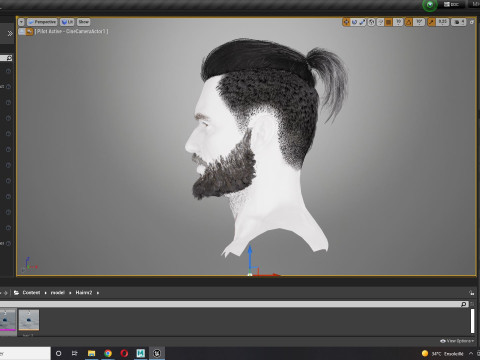Select the third folder in breadcrumb path
480x360 pixels.
pyautogui.click(x=84, y=293)
